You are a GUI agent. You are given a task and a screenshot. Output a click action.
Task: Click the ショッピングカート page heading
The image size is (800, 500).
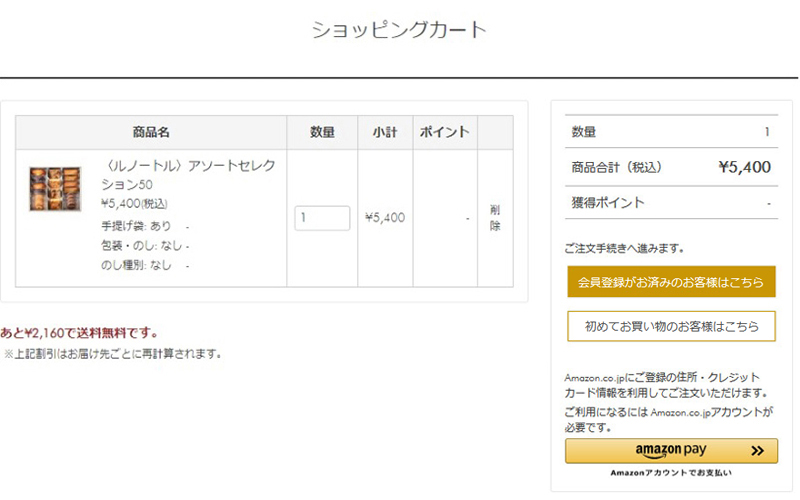pos(399,30)
